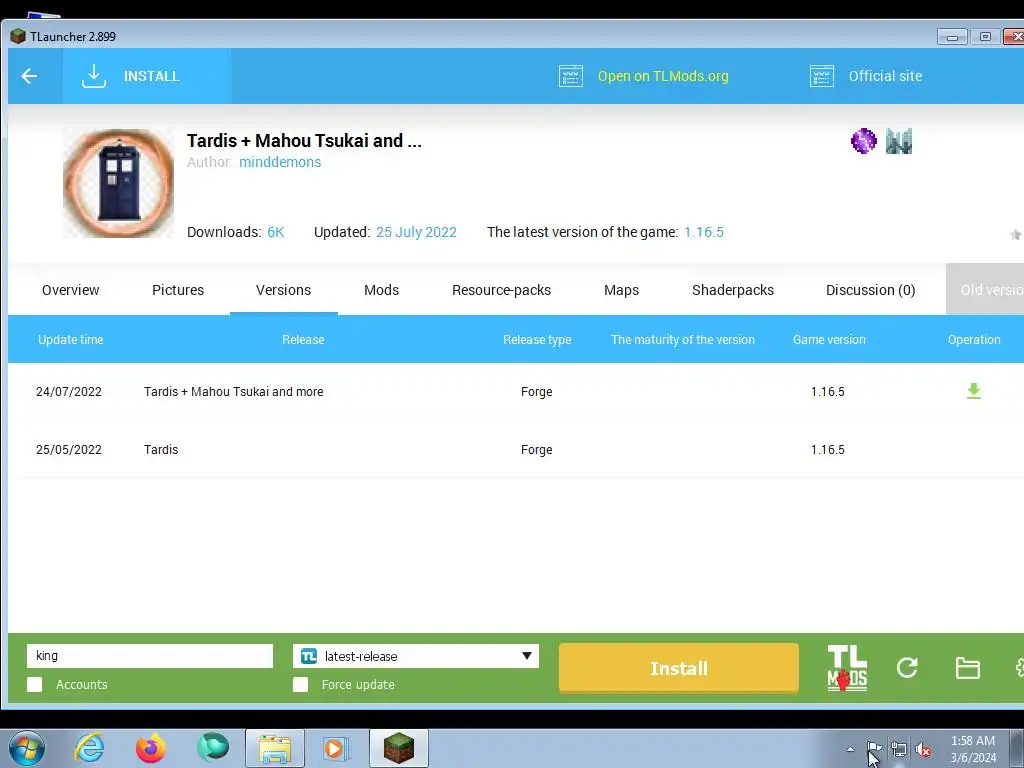Click the 1.16.5 latest game version value
1024x768 pixels.
click(703, 232)
